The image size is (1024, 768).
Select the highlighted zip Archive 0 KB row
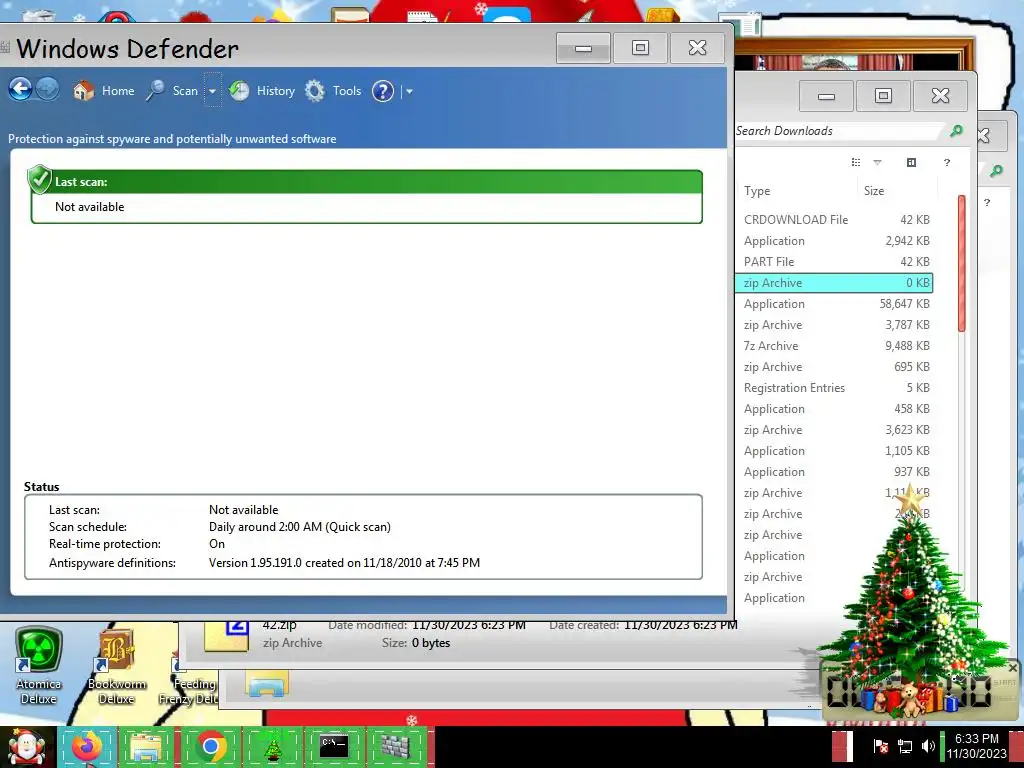pos(835,283)
